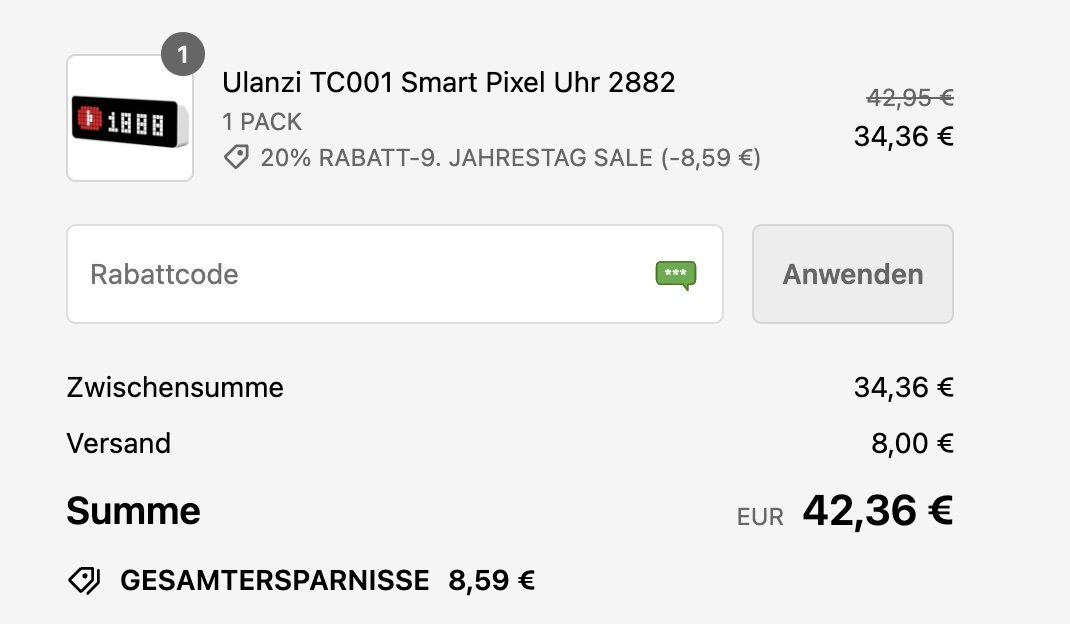
Task: Click the EUR currency label
Action: [x=760, y=517]
